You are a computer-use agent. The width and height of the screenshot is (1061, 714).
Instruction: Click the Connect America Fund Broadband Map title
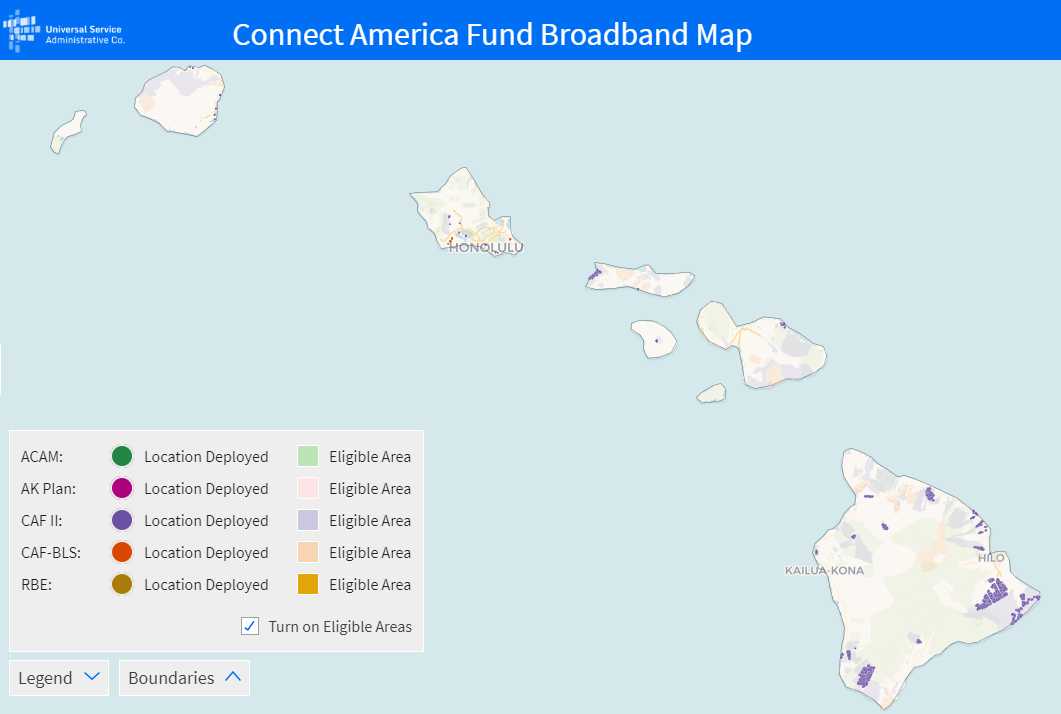[492, 35]
